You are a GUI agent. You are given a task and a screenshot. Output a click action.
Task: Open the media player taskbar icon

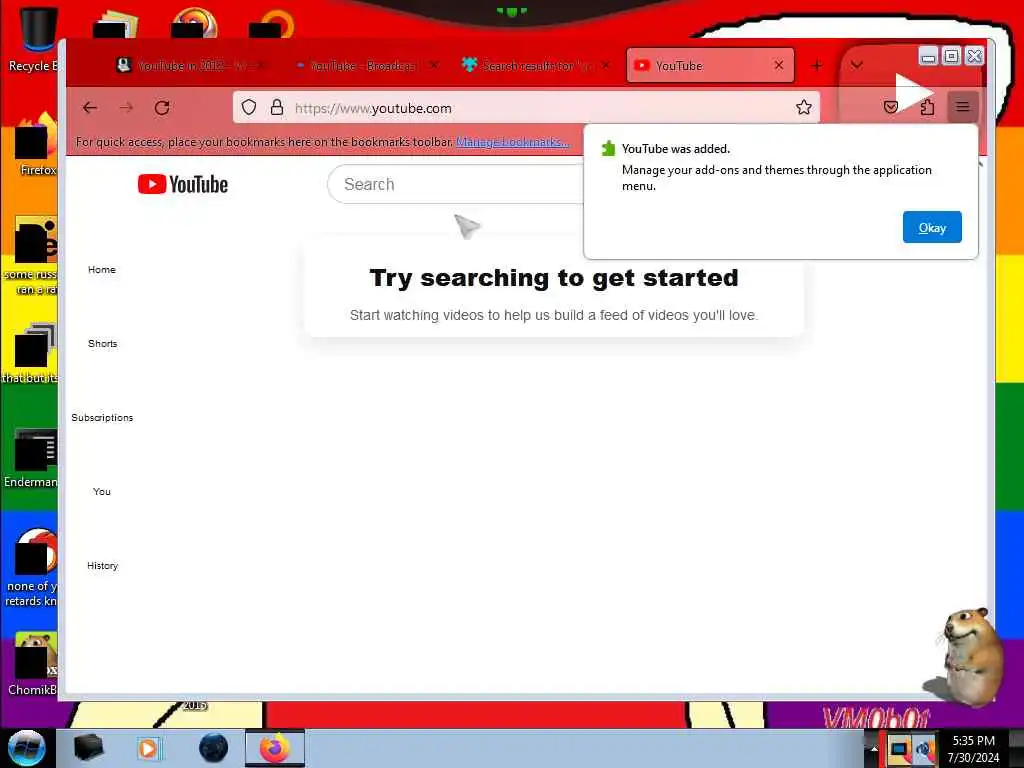tap(148, 748)
